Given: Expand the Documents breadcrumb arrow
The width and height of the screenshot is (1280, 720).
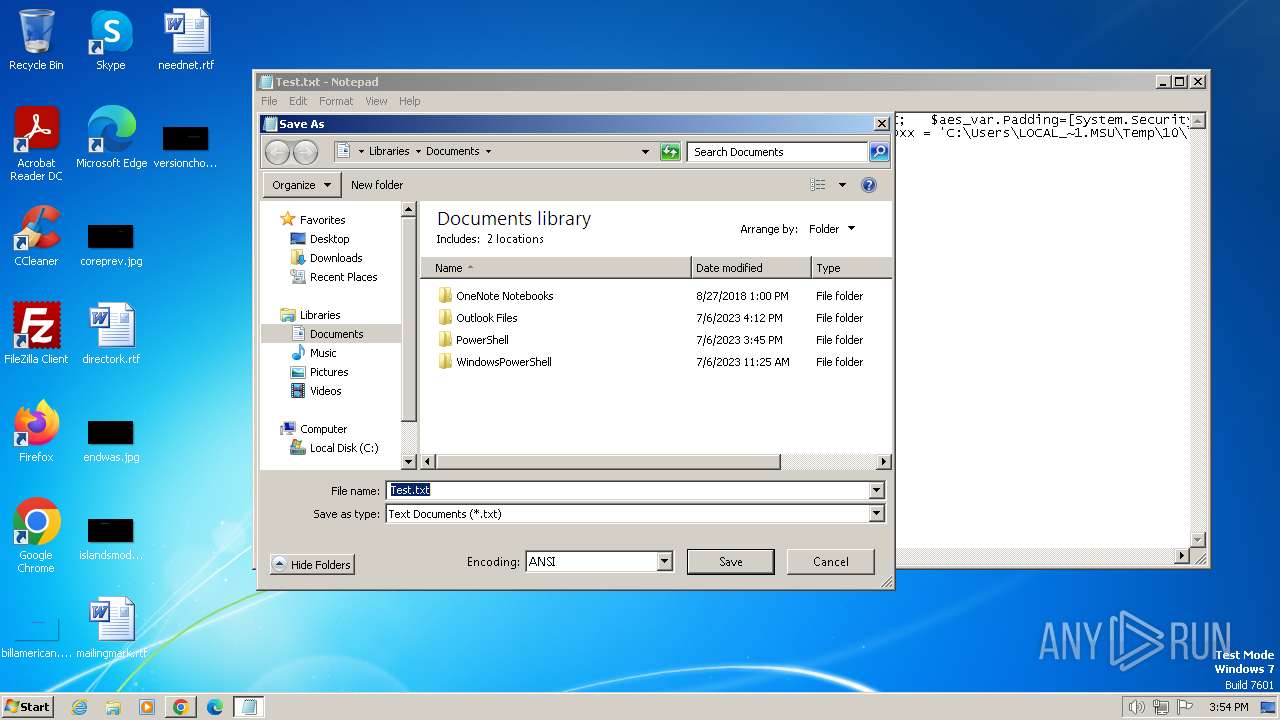Looking at the screenshot, I should (488, 152).
